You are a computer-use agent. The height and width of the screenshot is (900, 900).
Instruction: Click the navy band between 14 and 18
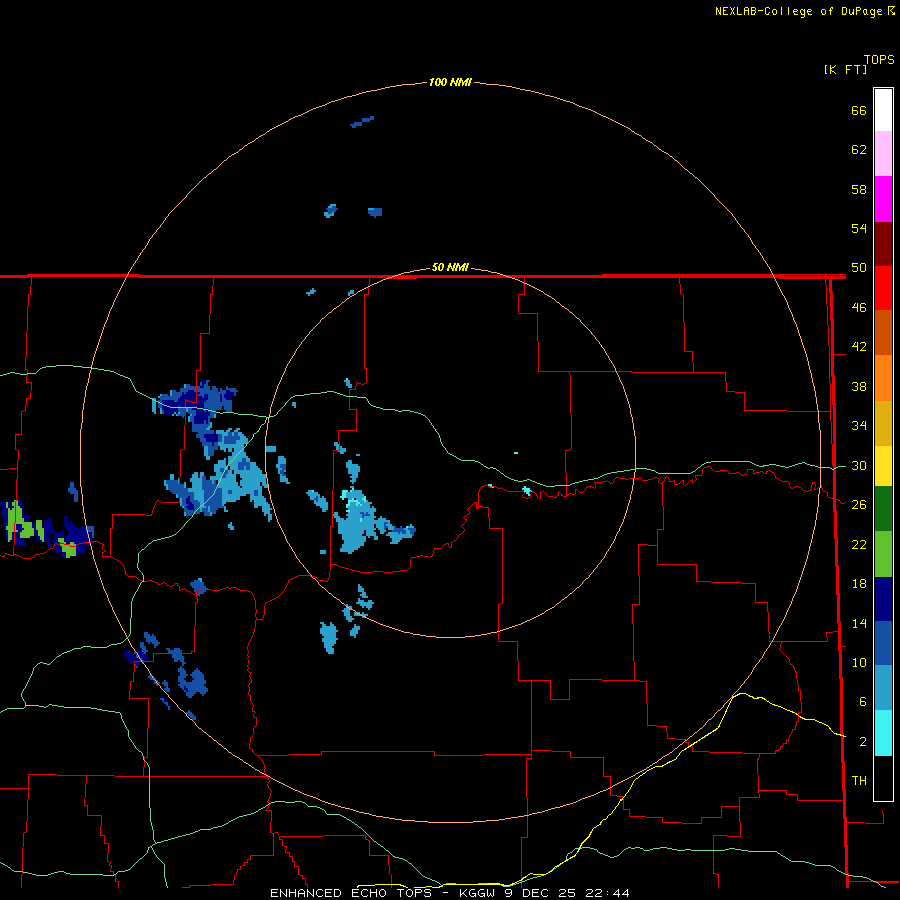[x=883, y=599]
